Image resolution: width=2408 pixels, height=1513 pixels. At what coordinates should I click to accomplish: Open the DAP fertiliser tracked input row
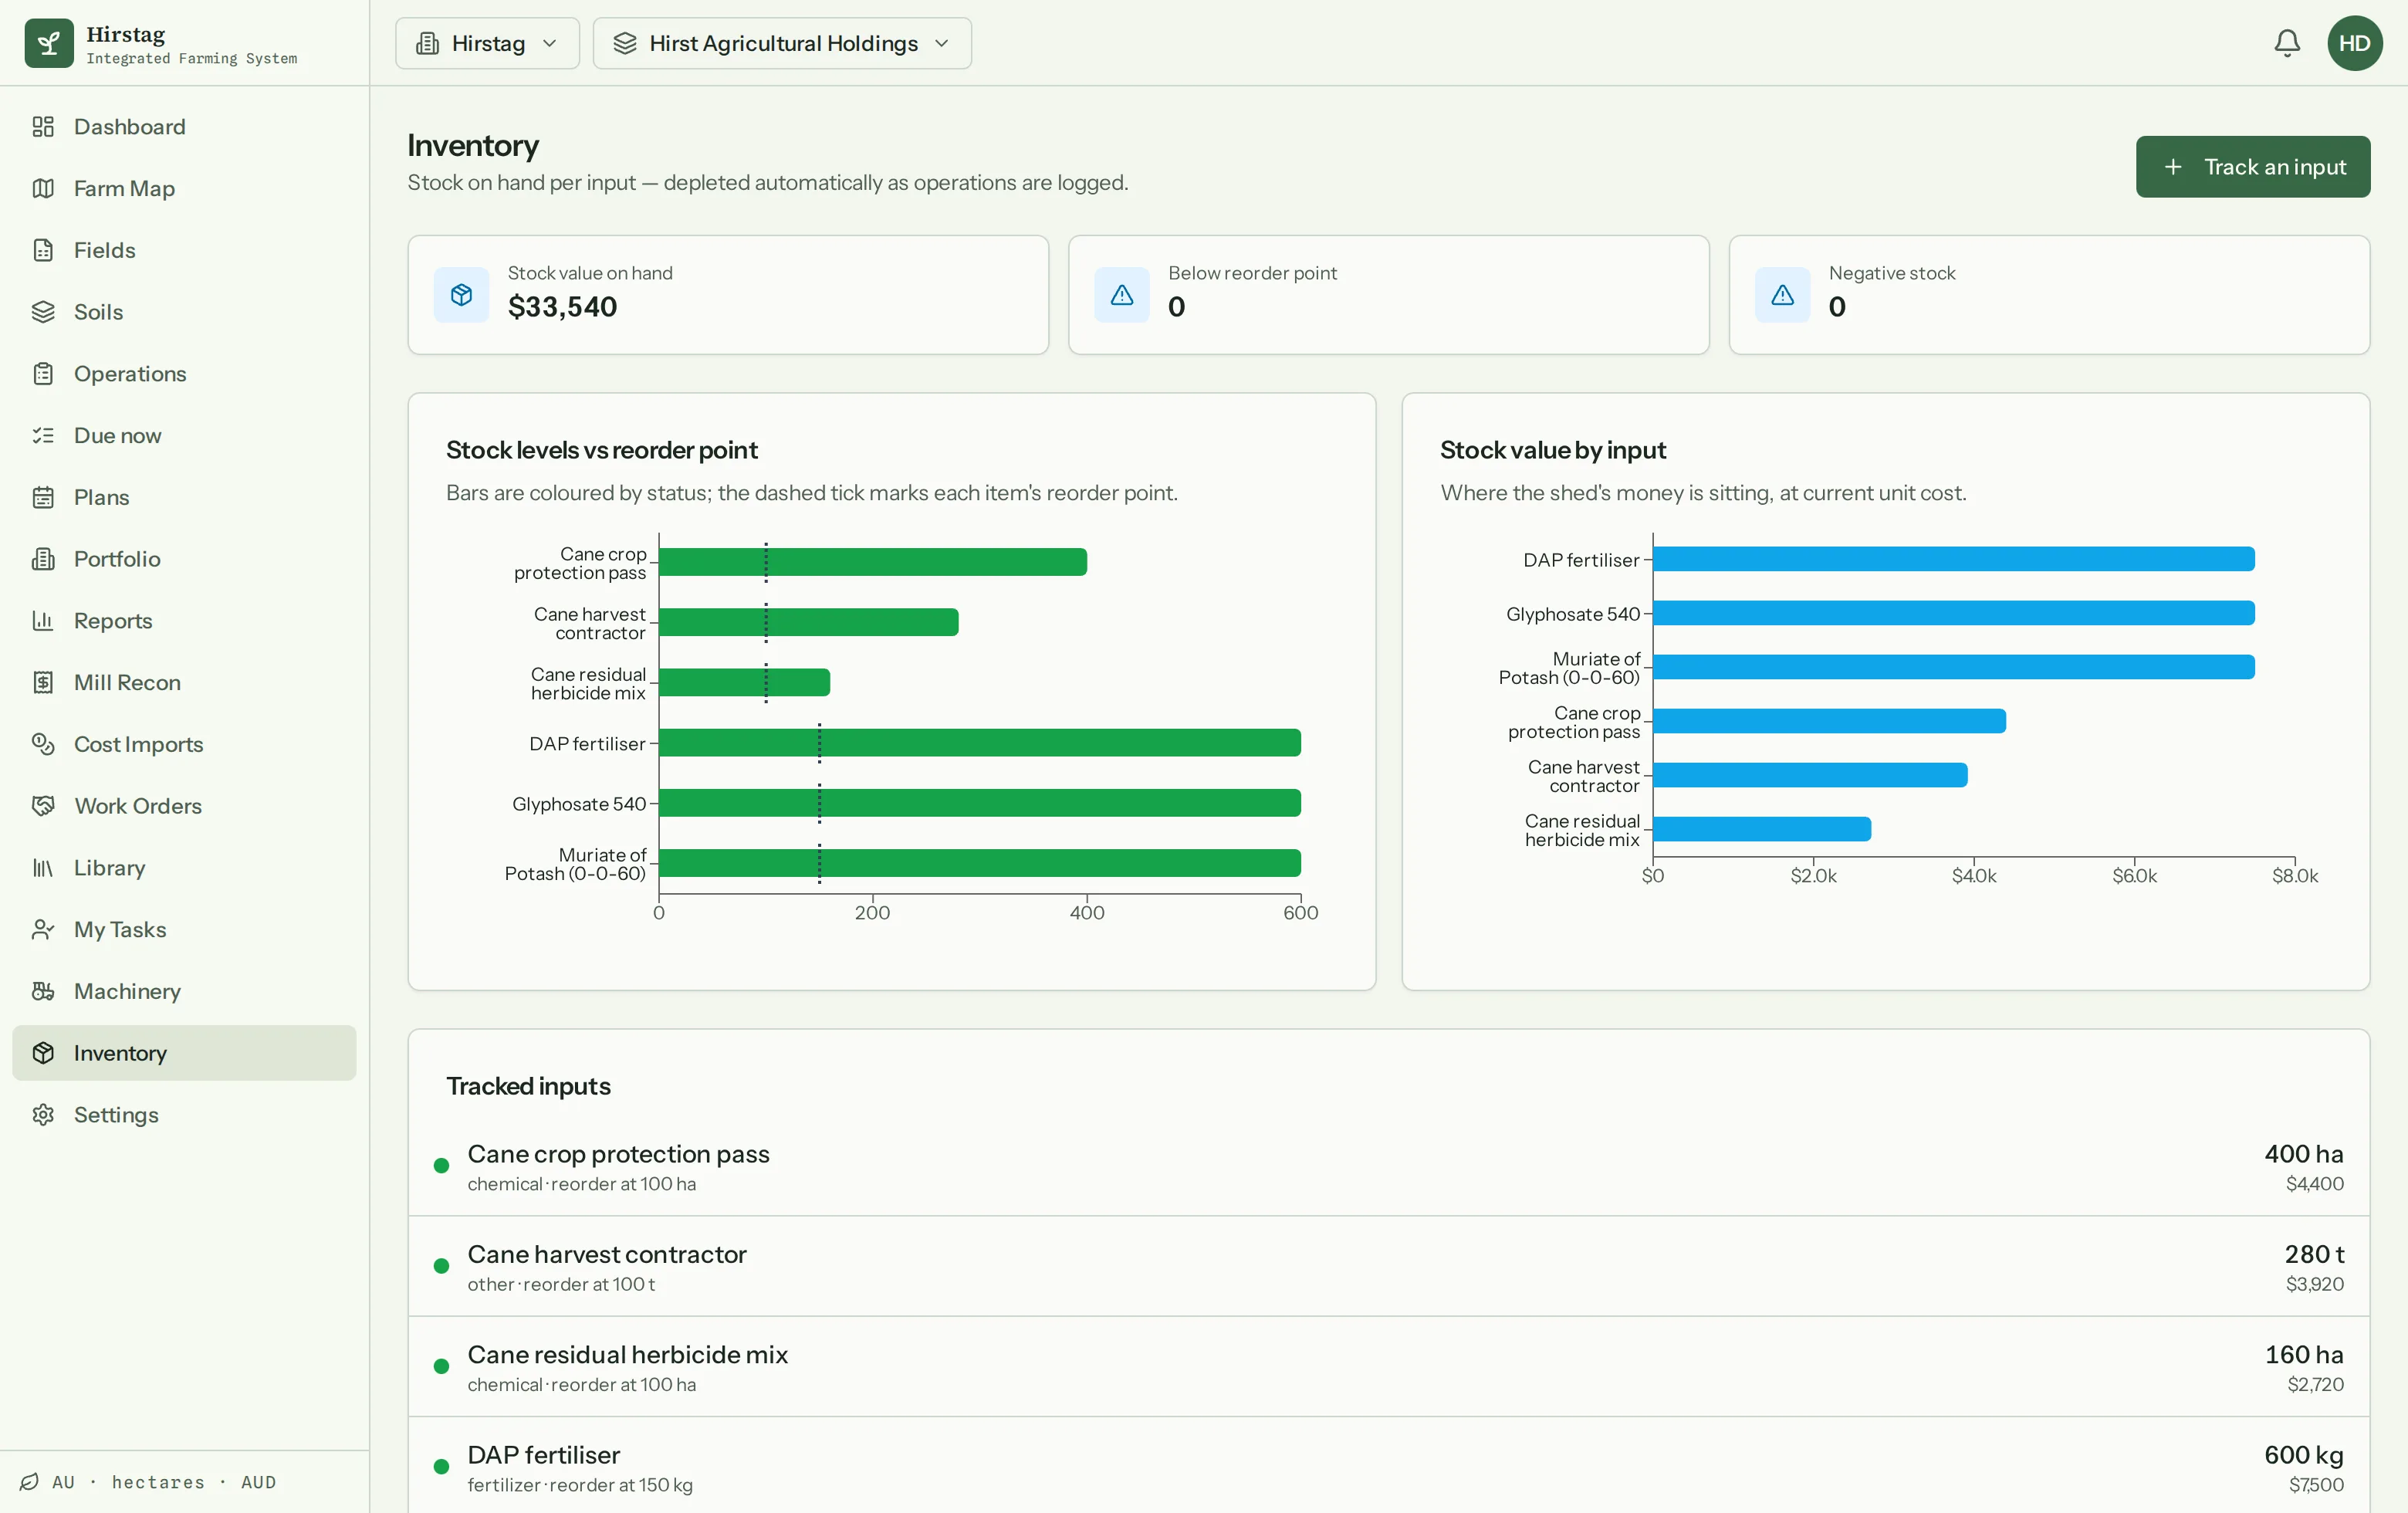(1389, 1465)
